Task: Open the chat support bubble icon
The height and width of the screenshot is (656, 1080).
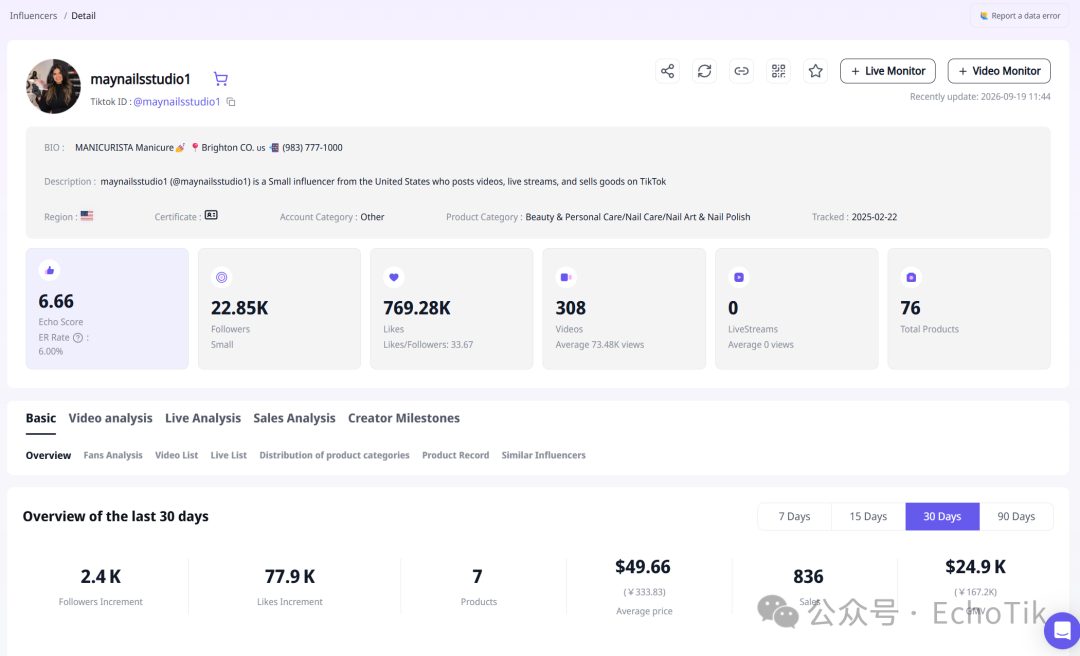Action: (x=1062, y=631)
